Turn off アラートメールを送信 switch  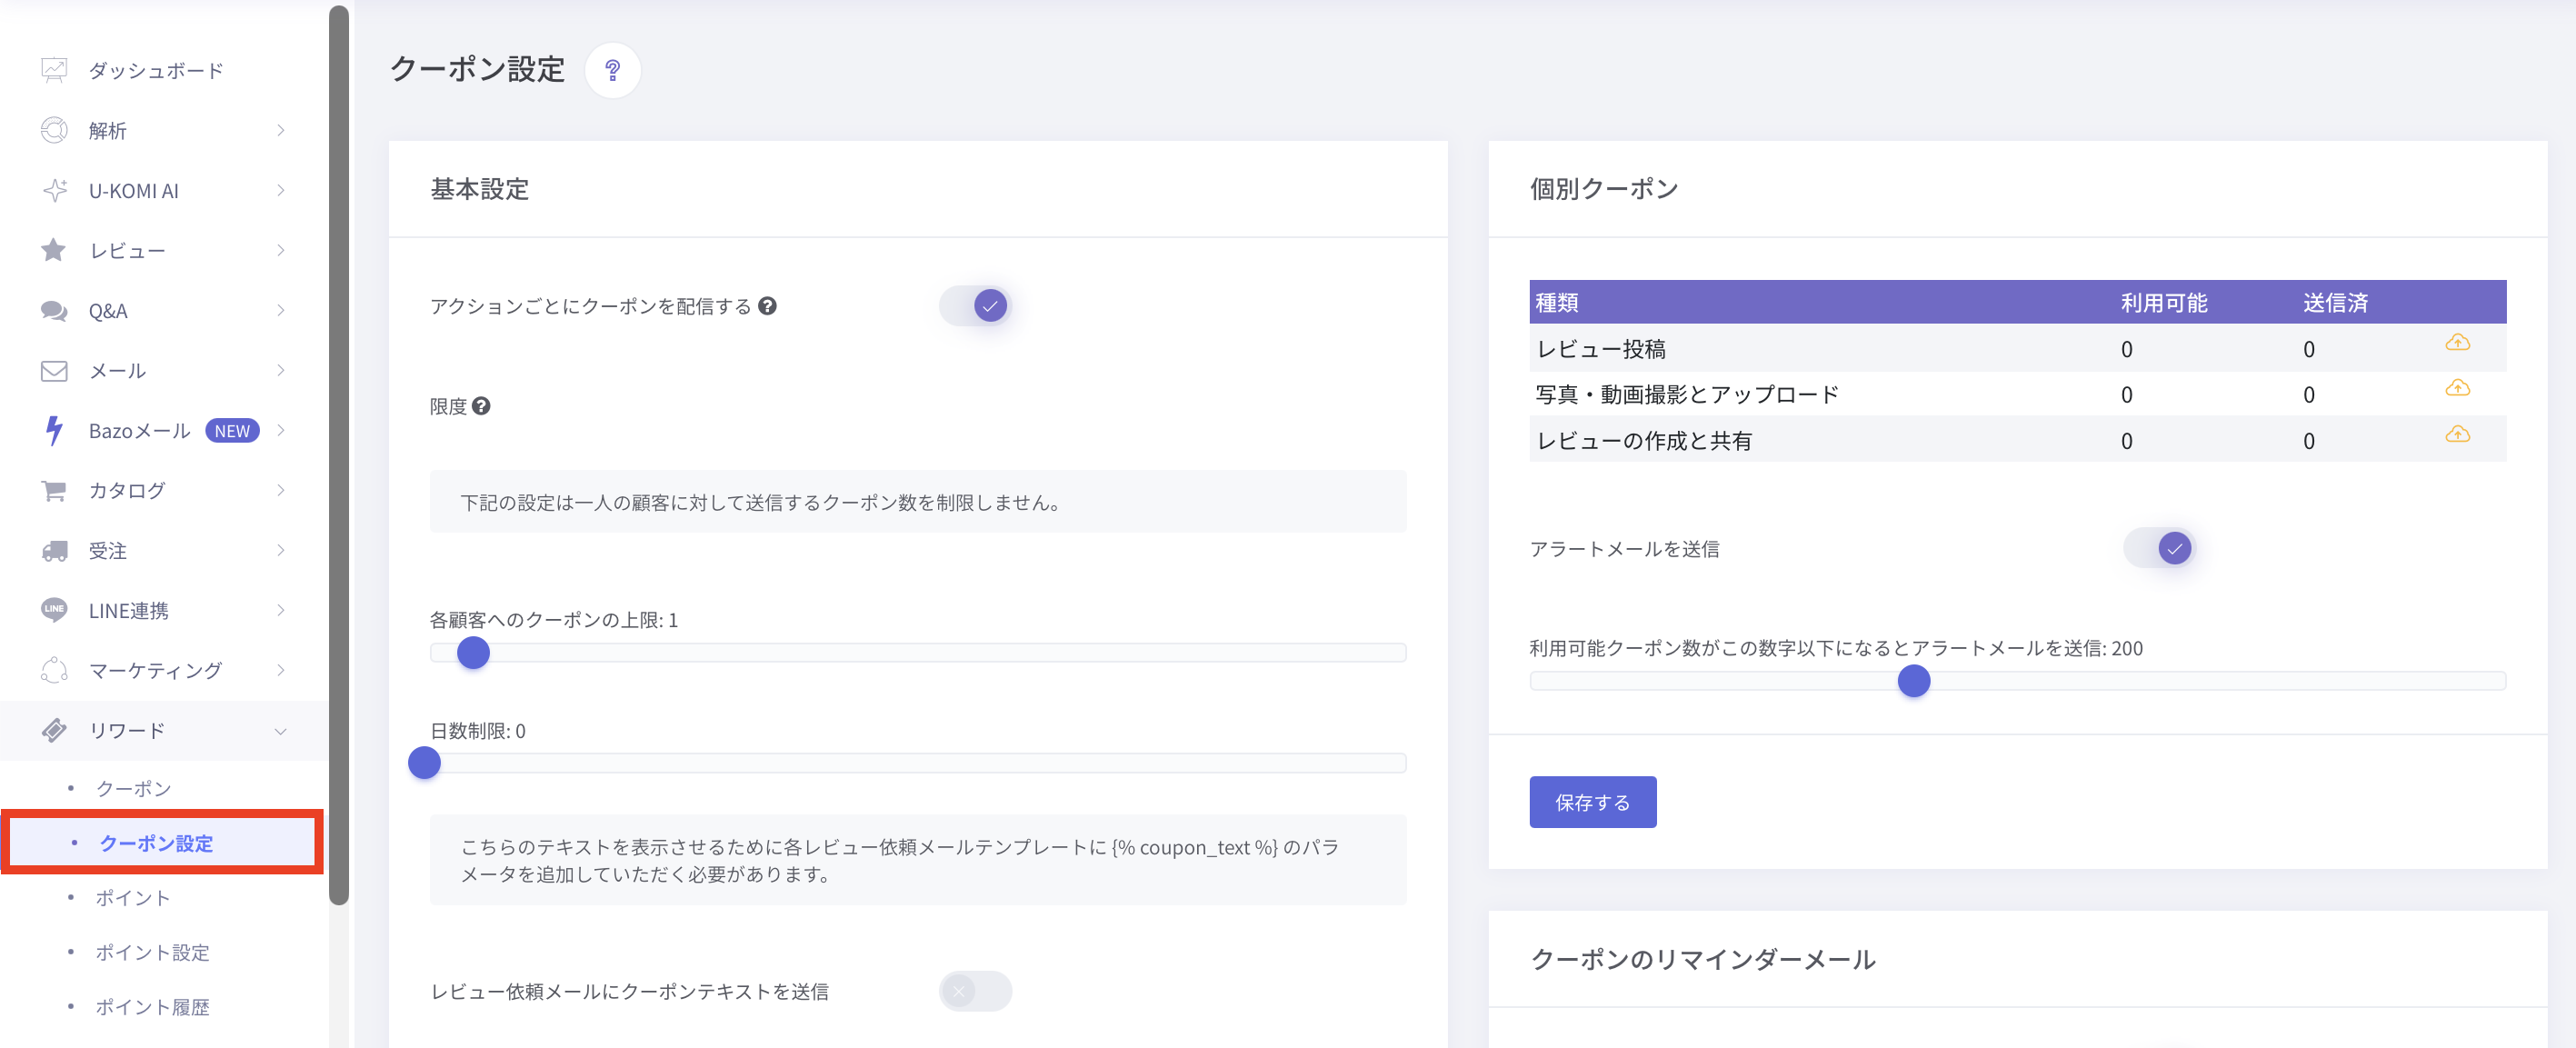pyautogui.click(x=2159, y=548)
